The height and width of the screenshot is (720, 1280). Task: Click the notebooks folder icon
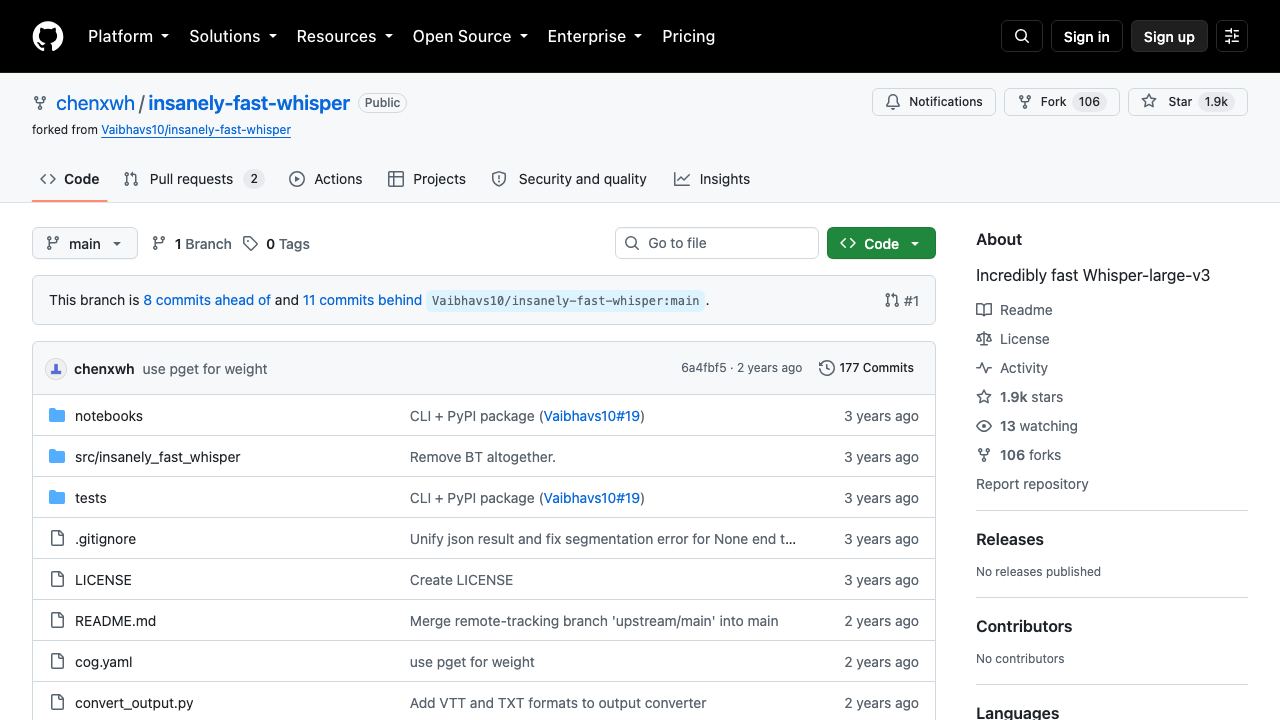click(57, 416)
